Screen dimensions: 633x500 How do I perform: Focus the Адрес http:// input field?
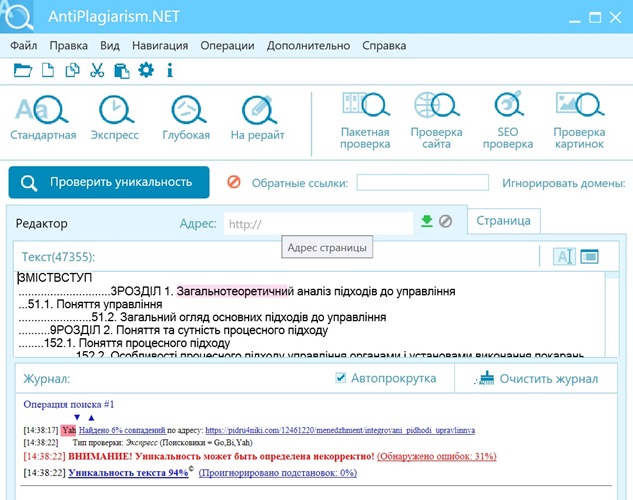[x=318, y=224]
